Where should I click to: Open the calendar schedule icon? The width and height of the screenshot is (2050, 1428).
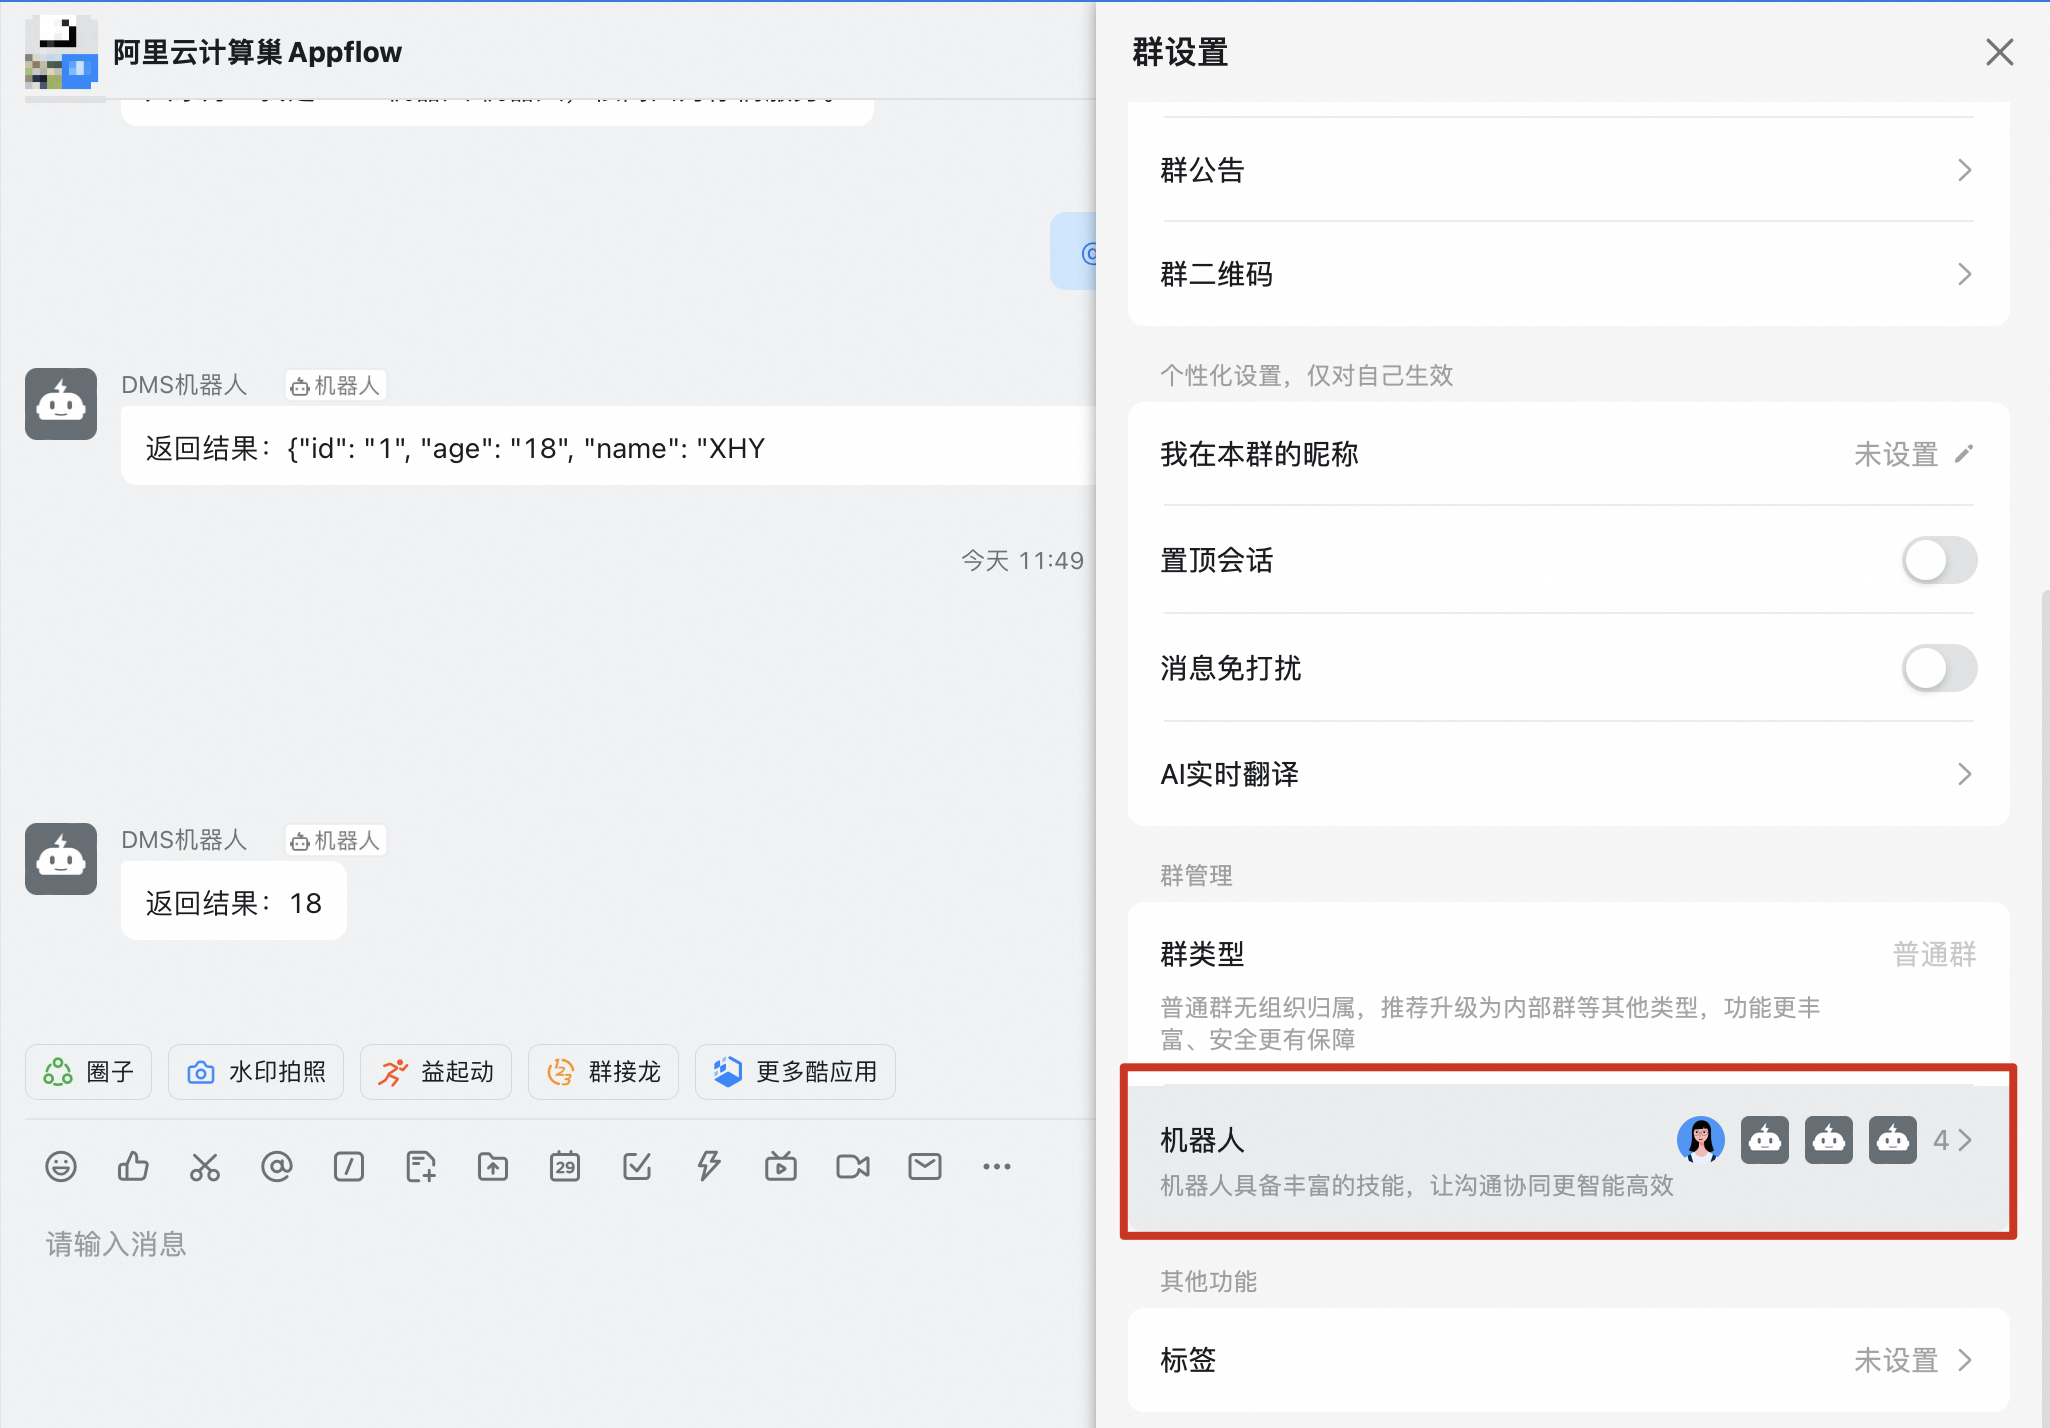tap(565, 1166)
